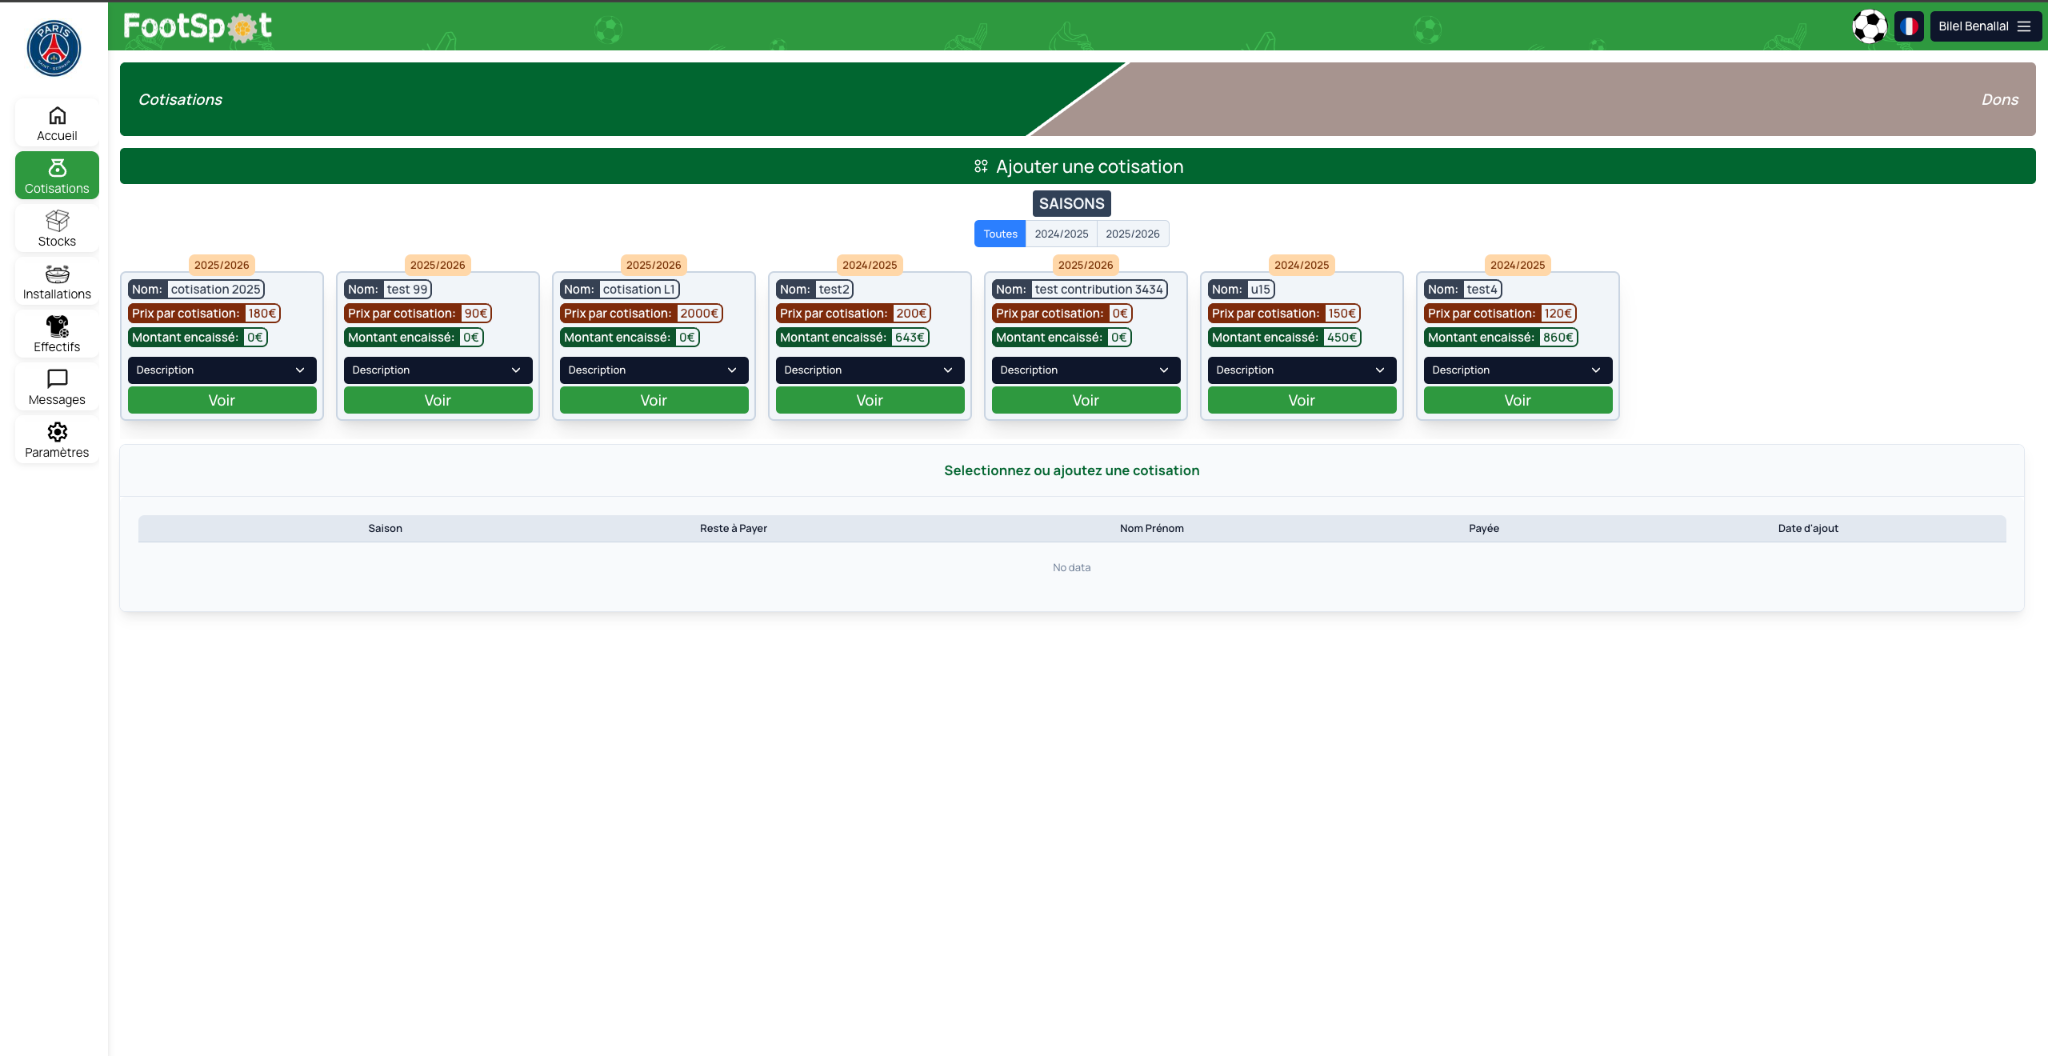
Task: Click the Nom Prénom column header
Action: click(x=1151, y=528)
